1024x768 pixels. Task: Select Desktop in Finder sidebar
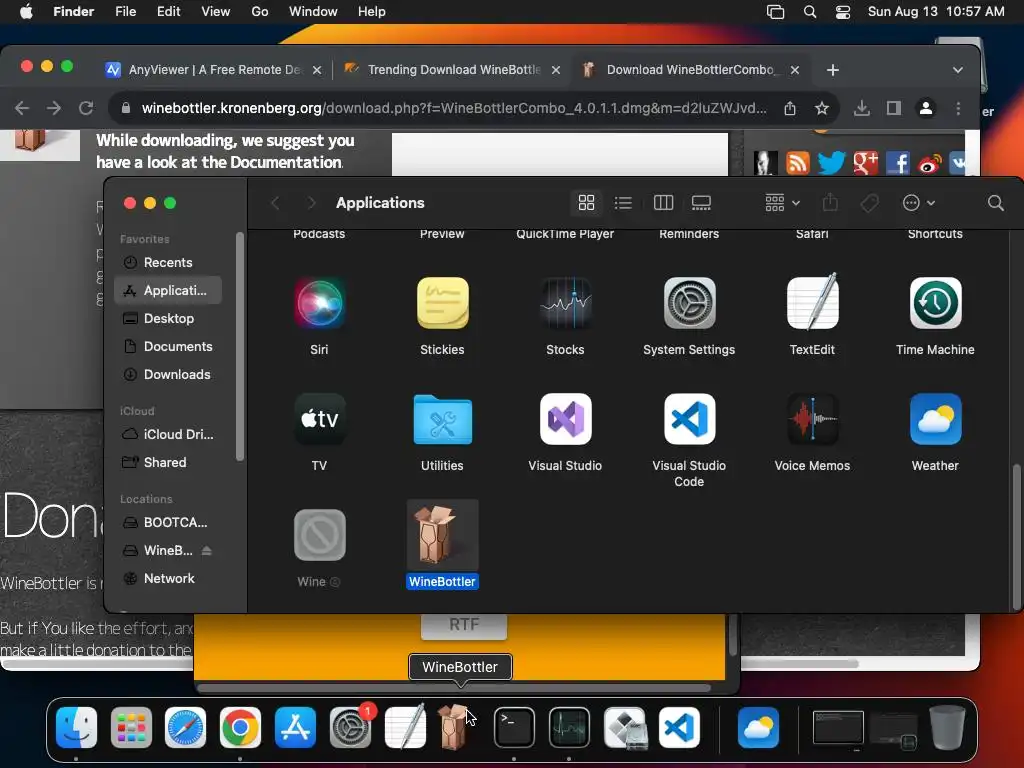[168, 318]
